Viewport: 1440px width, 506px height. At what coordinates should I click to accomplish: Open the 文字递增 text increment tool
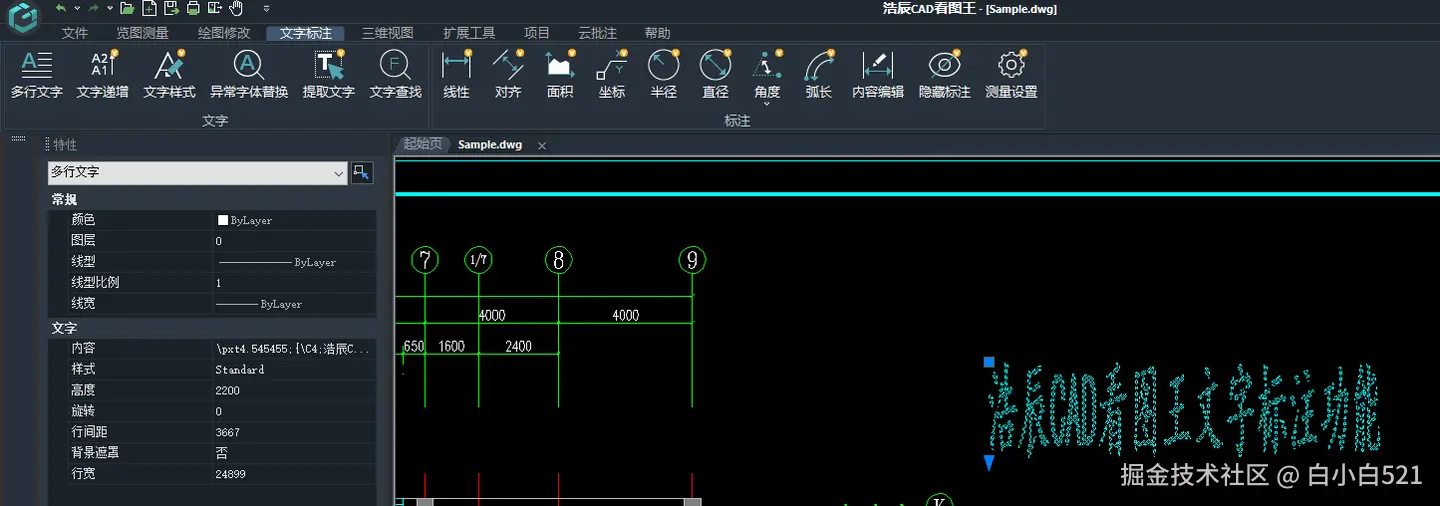(103, 76)
